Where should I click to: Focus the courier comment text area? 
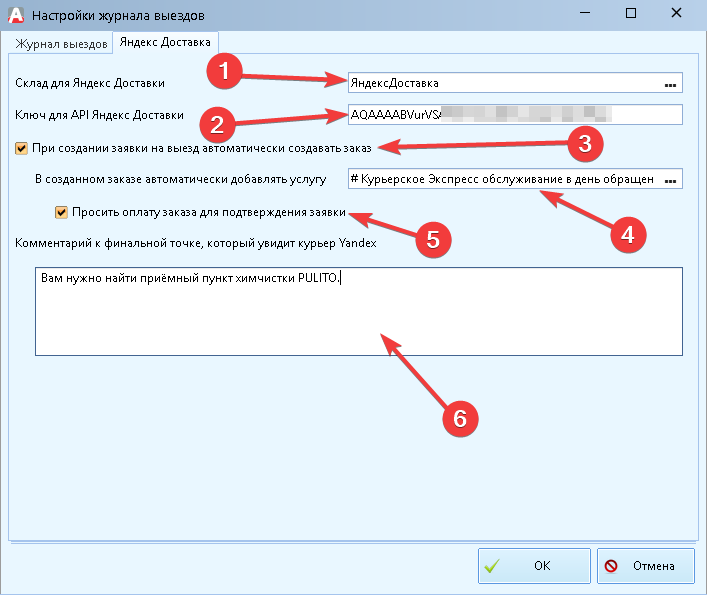pyautogui.click(x=358, y=311)
